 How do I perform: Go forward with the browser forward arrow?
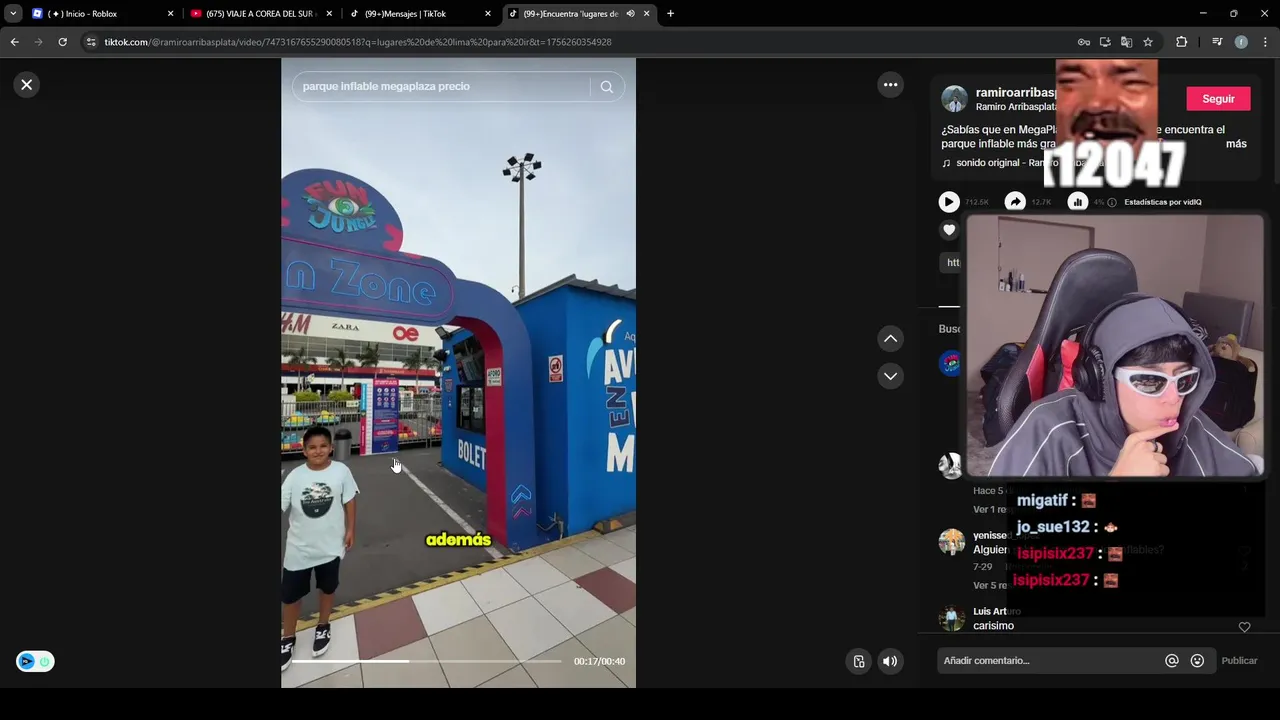pyautogui.click(x=38, y=42)
